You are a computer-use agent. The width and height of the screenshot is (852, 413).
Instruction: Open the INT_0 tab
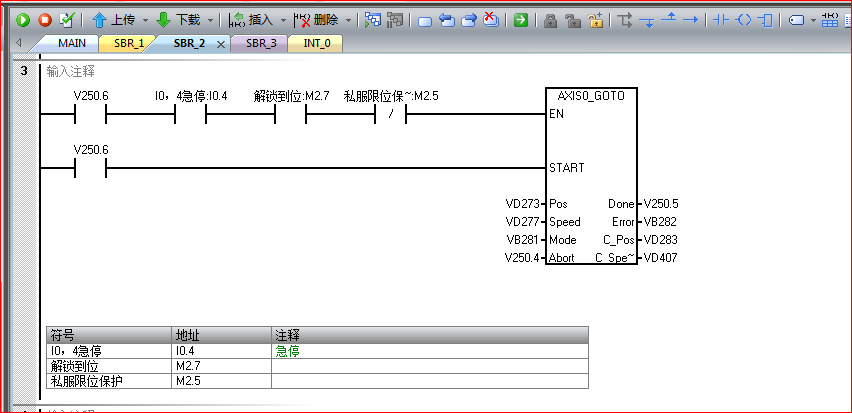point(319,44)
